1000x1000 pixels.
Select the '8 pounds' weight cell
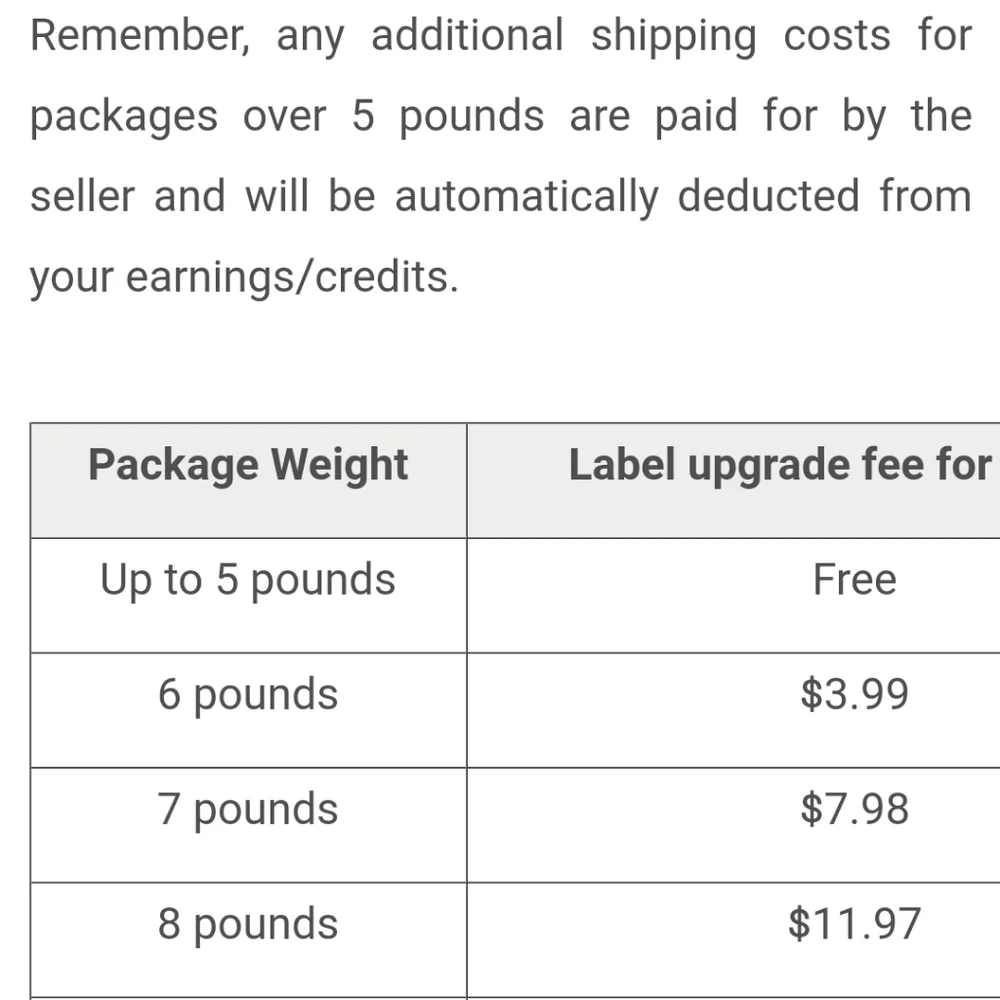tap(248, 939)
